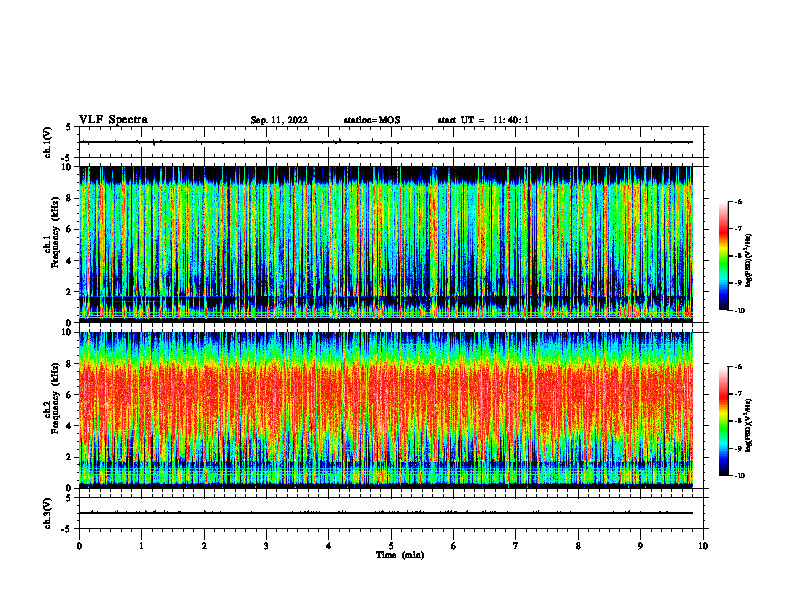Click the "8" tick on the Time axis

coord(578,546)
